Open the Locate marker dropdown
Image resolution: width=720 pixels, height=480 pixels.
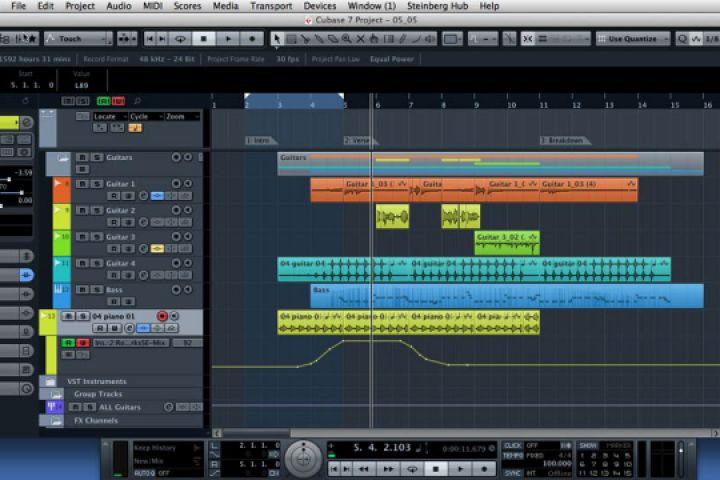click(110, 117)
